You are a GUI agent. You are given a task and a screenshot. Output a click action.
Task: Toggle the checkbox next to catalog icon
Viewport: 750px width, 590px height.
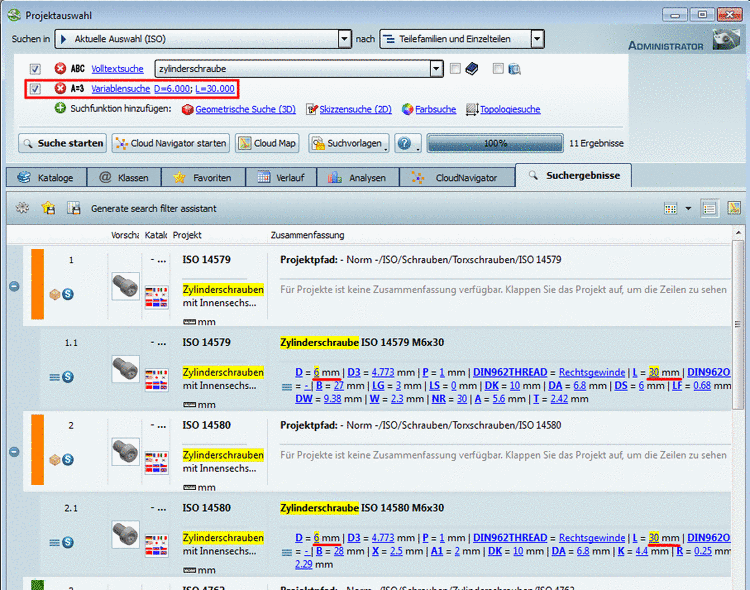coord(498,68)
